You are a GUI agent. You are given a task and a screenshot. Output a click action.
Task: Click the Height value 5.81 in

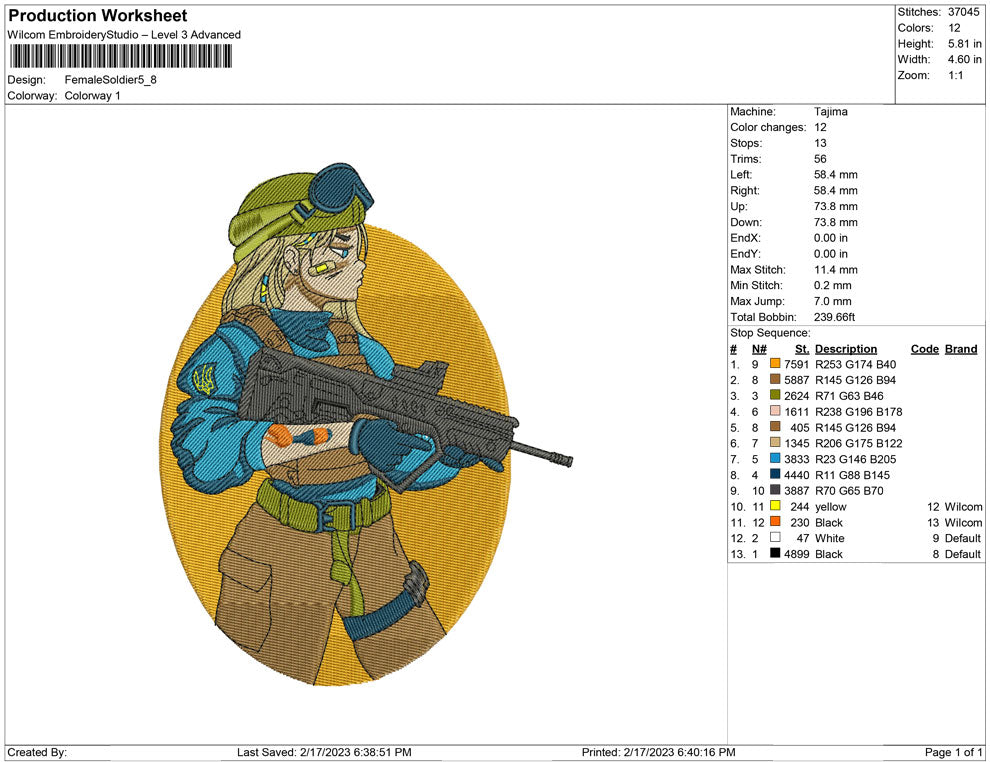tap(964, 44)
